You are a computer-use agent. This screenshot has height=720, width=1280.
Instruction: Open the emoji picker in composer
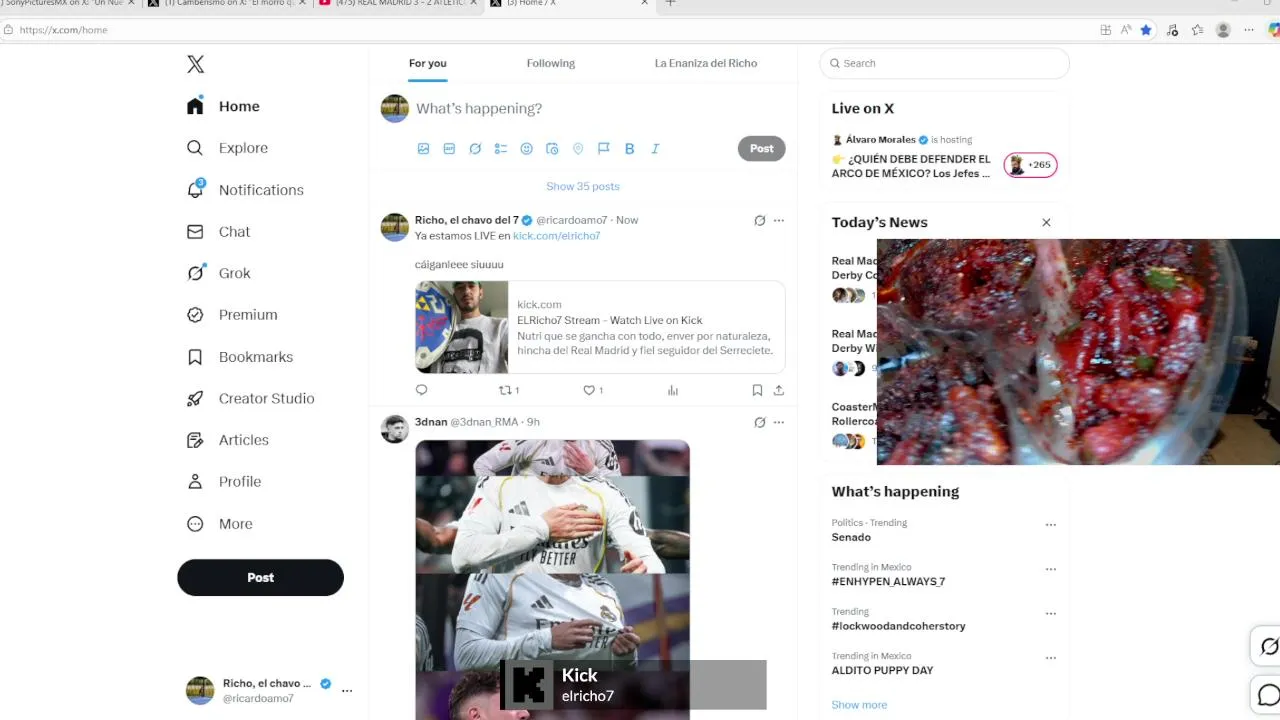click(526, 149)
